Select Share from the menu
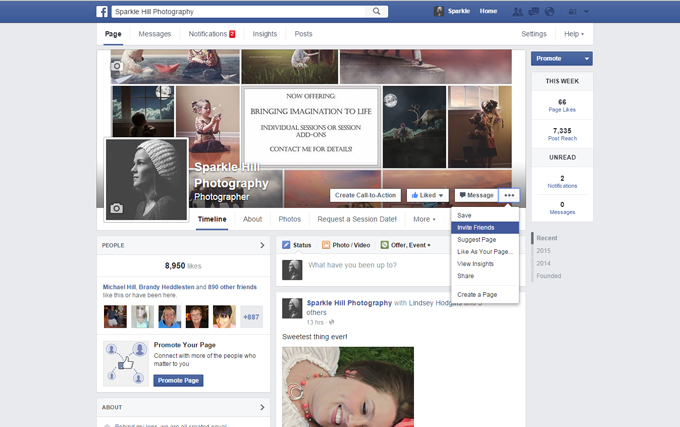 485,276
